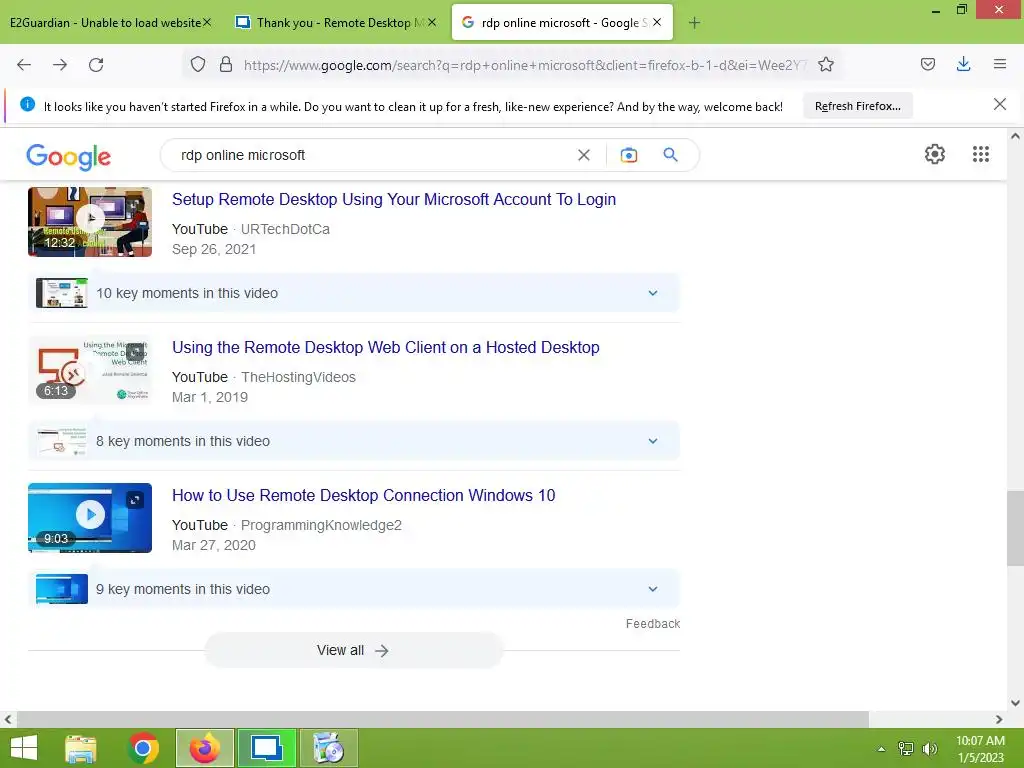Open the volume tray icon
Screen dimensions: 1024x768
click(929, 749)
